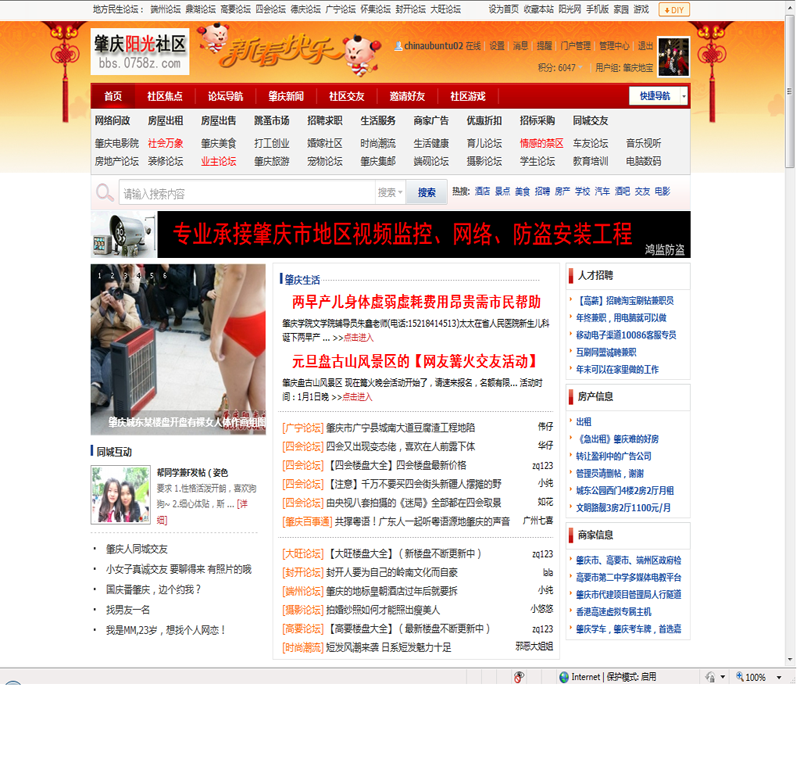Open the 管理中心 link
Viewport: 800px width, 777px height.
click(614, 46)
